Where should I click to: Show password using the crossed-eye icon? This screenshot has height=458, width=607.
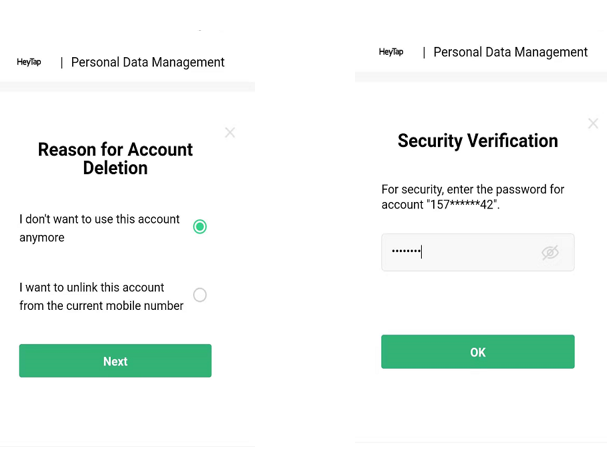(550, 253)
